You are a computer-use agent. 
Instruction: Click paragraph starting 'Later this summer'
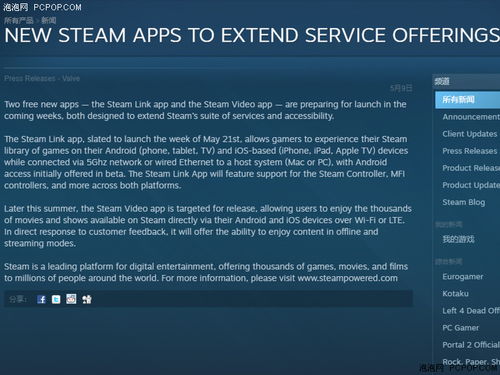pos(208,226)
